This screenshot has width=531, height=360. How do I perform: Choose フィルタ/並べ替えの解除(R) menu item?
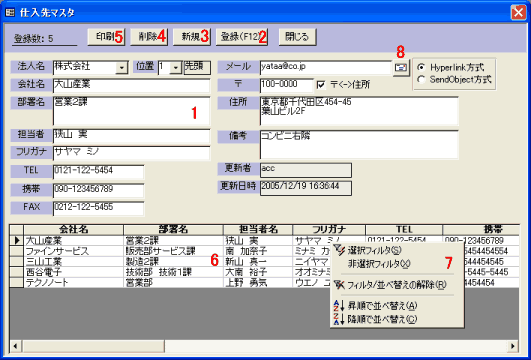tap(397, 285)
